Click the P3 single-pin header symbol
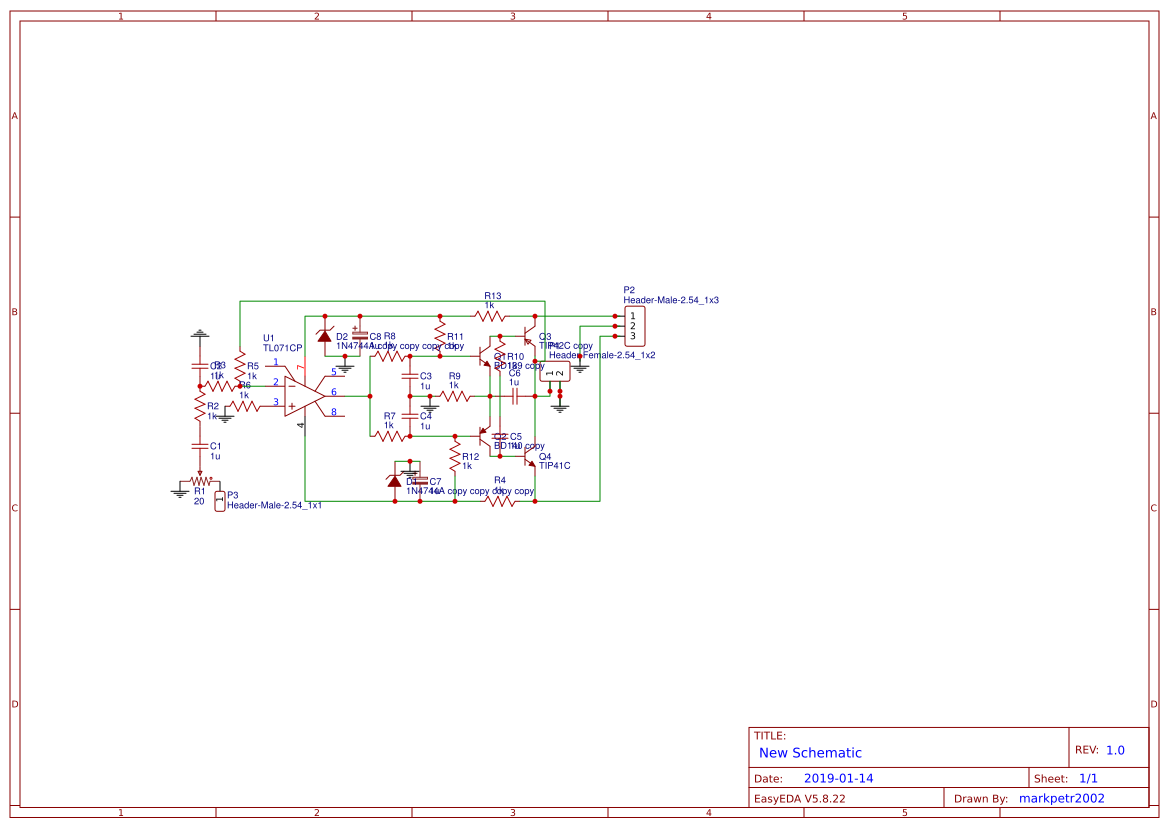Screen dimensions: 1169x828 (x=220, y=497)
